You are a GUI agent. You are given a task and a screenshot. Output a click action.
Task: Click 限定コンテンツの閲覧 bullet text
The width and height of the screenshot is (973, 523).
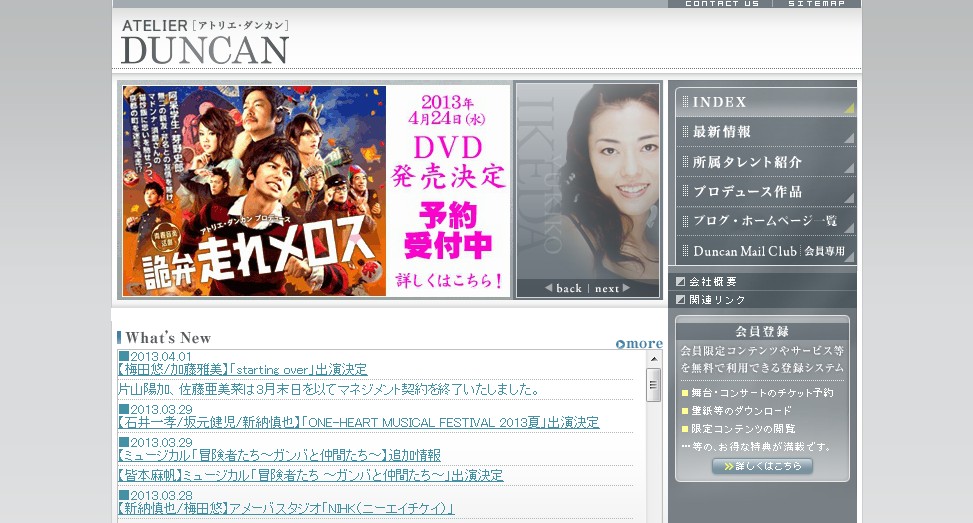click(x=743, y=429)
